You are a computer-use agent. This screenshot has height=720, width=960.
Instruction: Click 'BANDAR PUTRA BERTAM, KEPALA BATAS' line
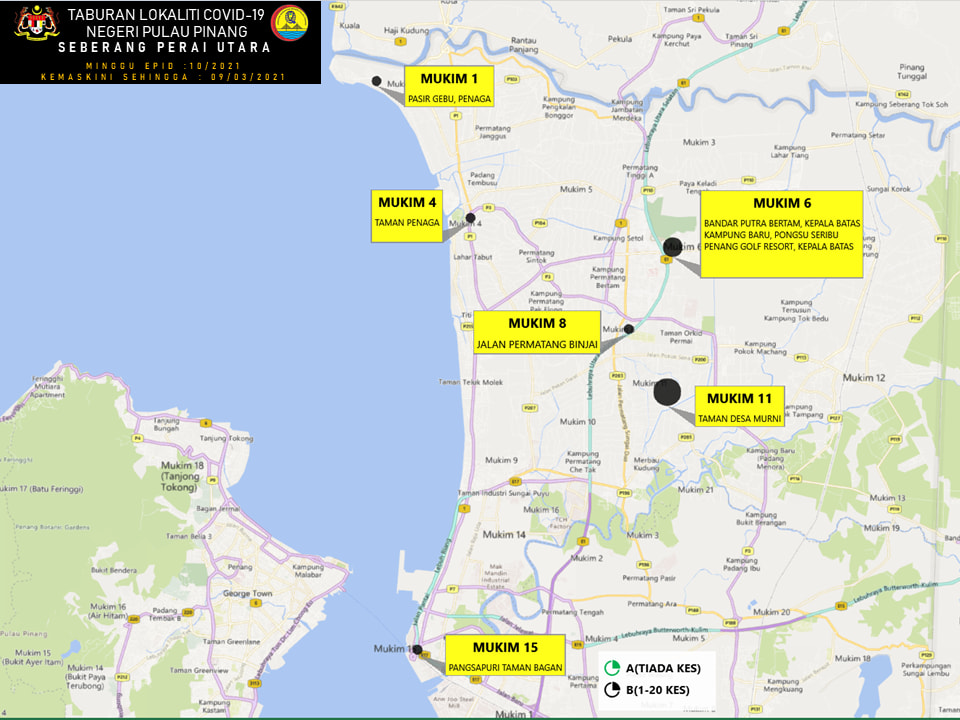click(782, 223)
